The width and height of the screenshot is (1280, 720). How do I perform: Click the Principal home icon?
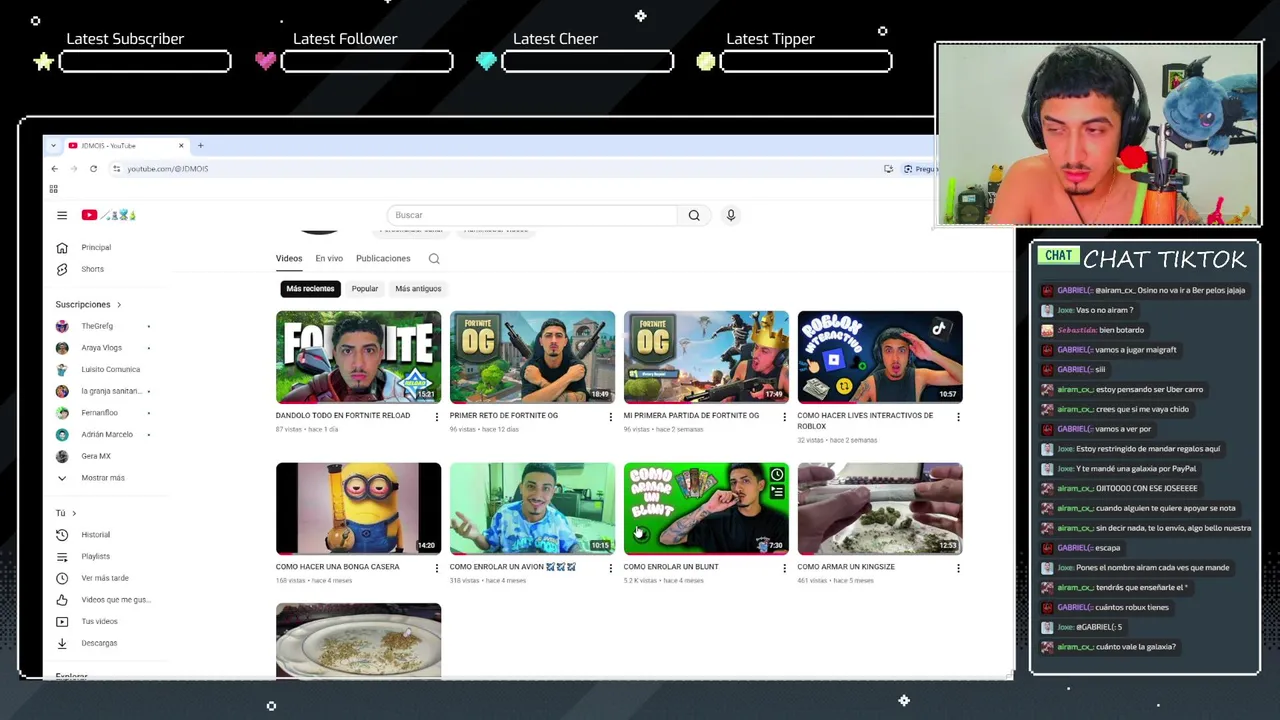pyautogui.click(x=62, y=247)
